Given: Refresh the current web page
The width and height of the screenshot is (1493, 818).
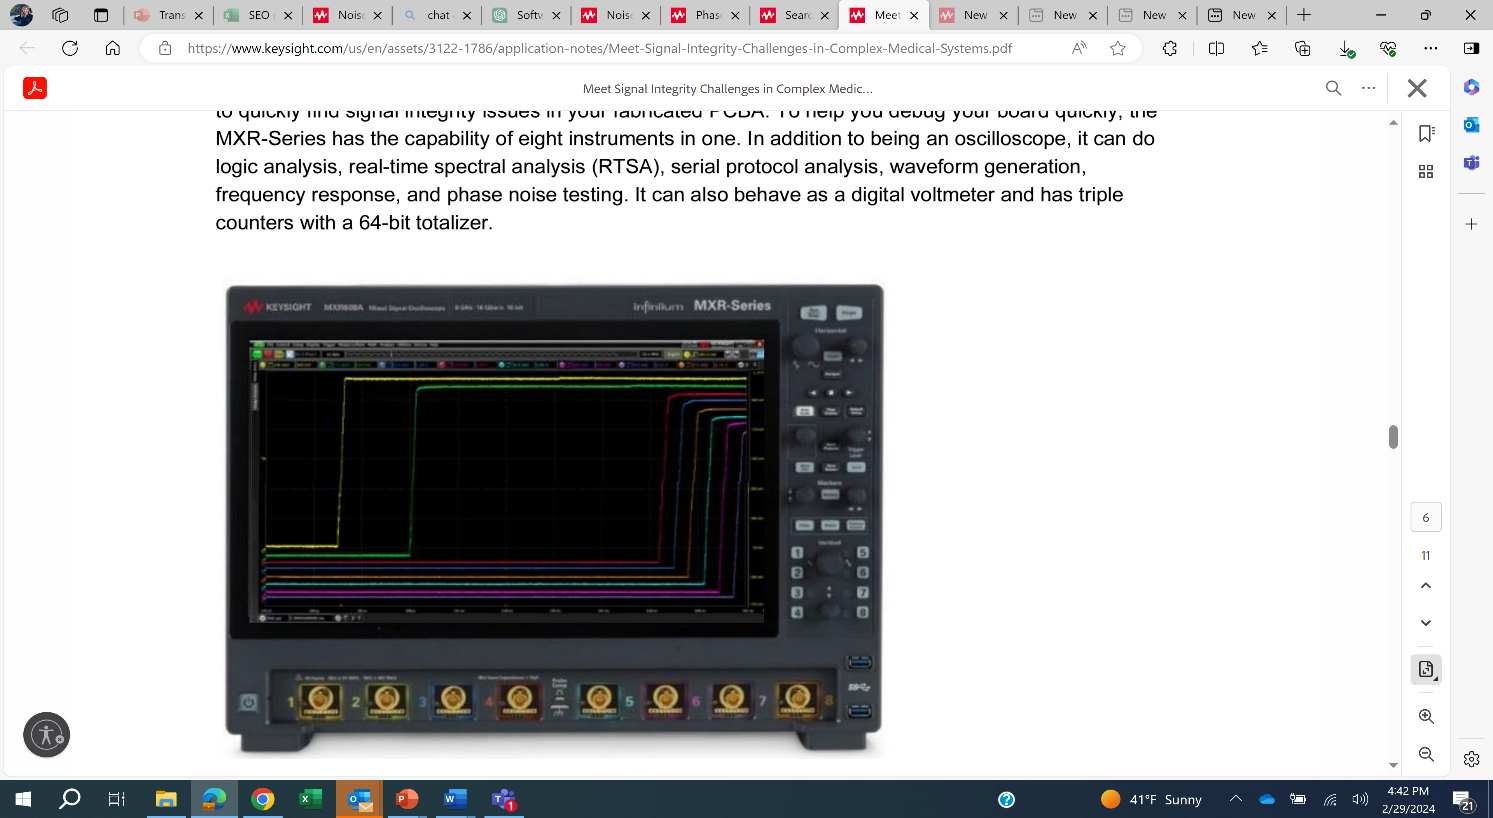Looking at the screenshot, I should [x=70, y=48].
